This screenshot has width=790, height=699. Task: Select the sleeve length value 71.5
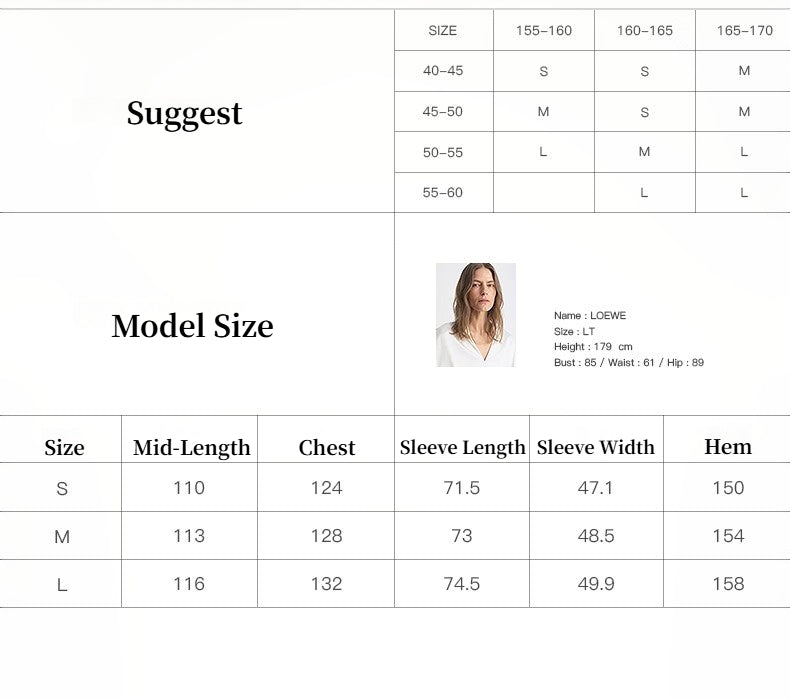click(462, 488)
